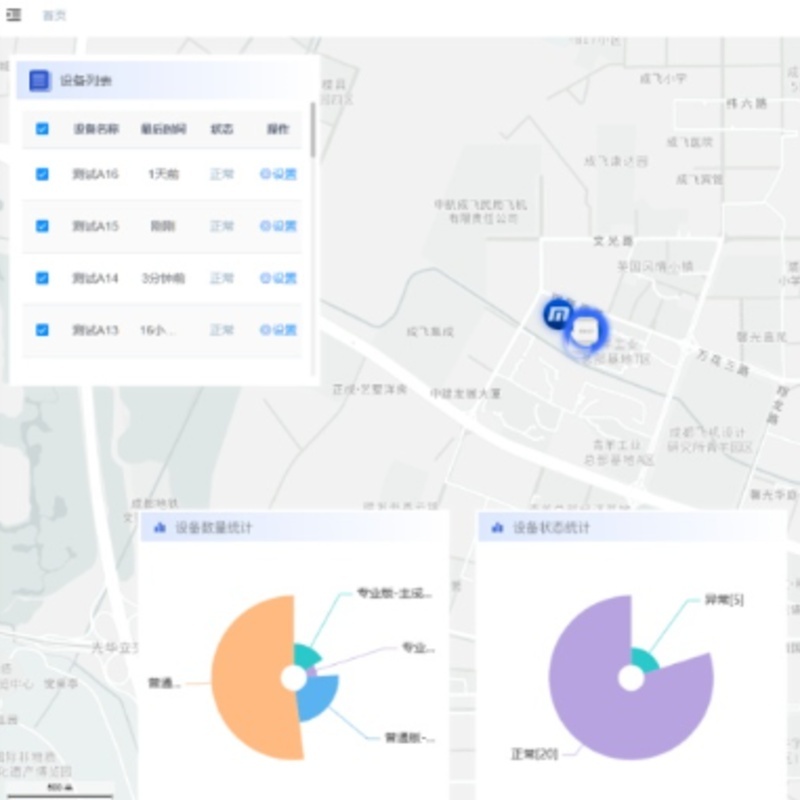Click the 状态 column header
The image size is (800, 800).
[222, 129]
